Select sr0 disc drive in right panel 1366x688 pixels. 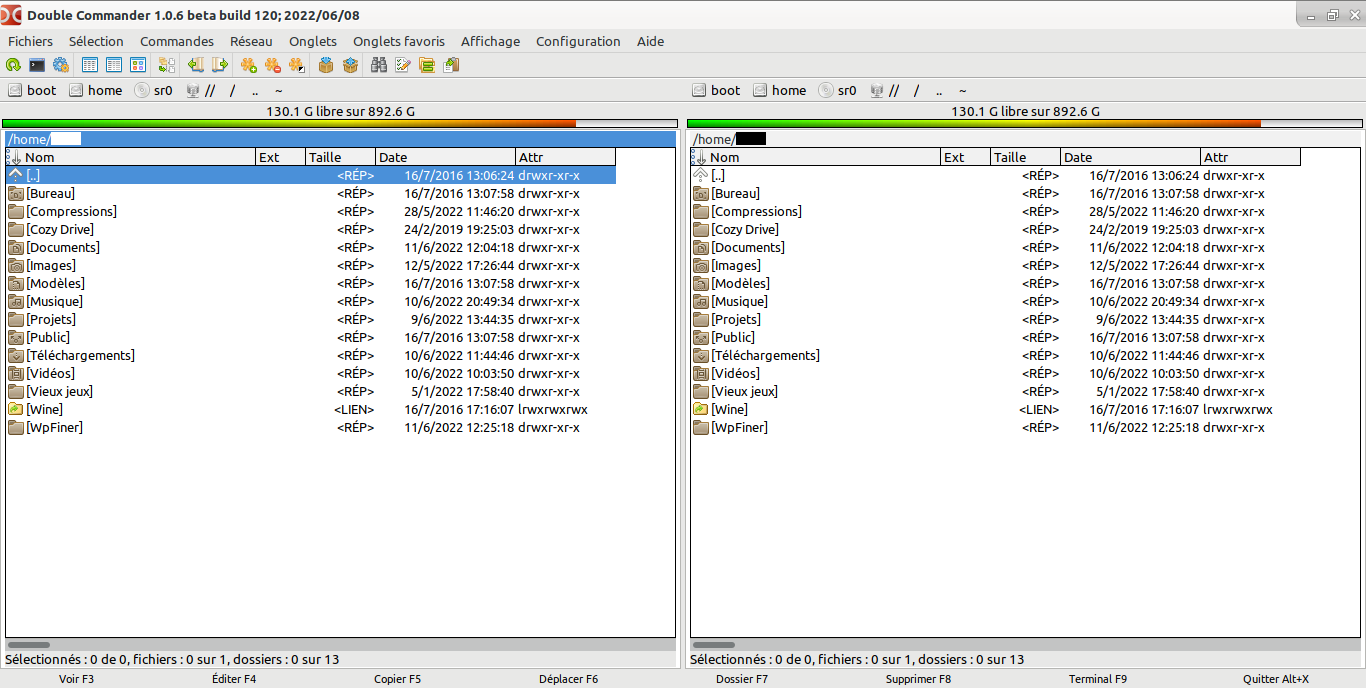[x=838, y=90]
